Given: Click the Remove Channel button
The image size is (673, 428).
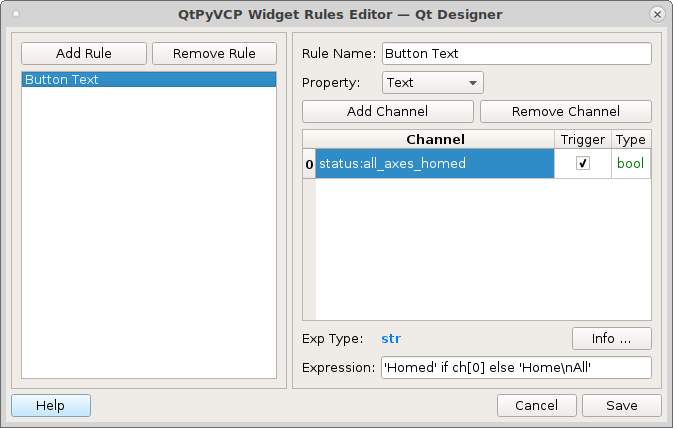Looking at the screenshot, I should [566, 112].
